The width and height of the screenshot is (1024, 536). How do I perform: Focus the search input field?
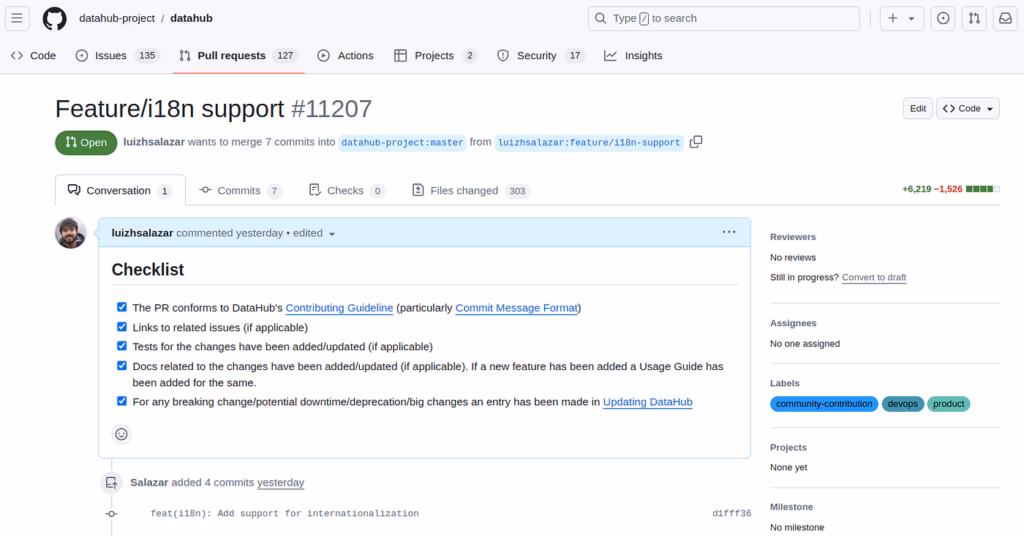724,18
